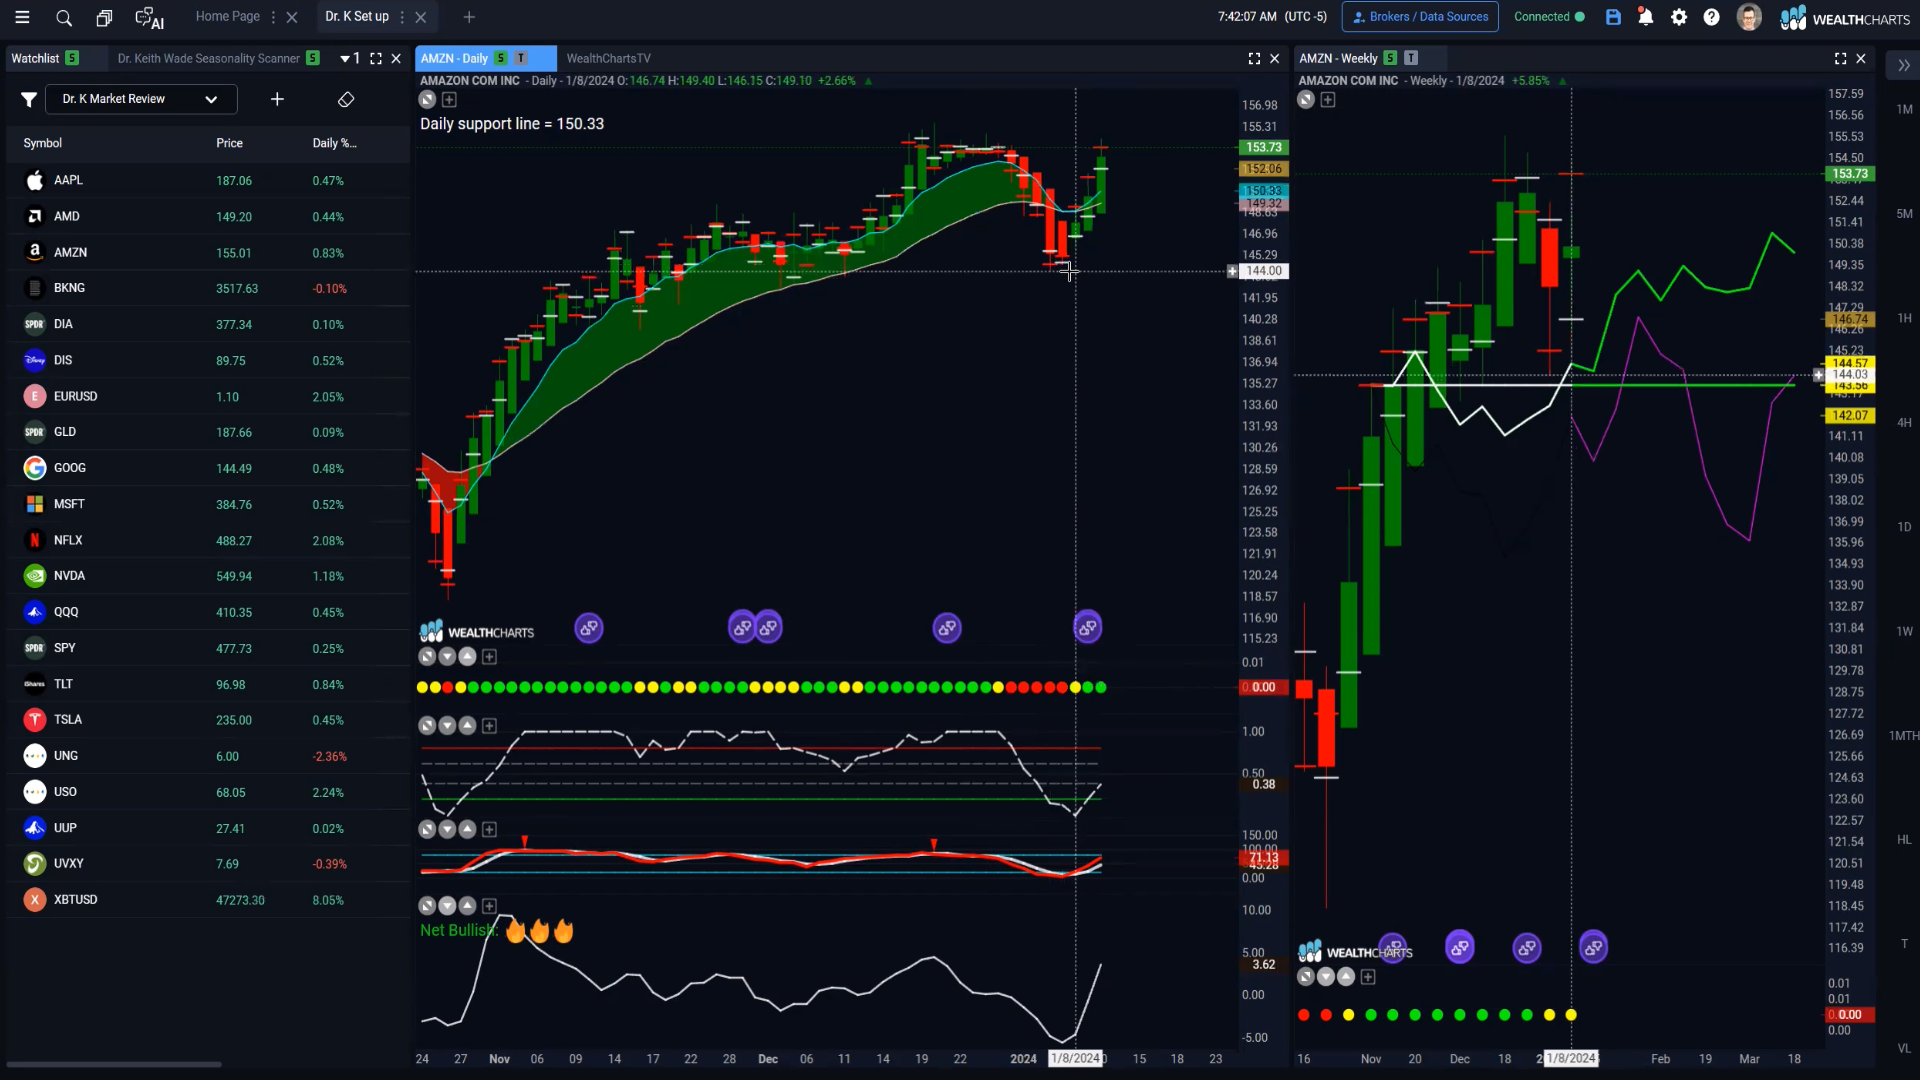Select the 1MTH timeframe

pyautogui.click(x=1903, y=735)
